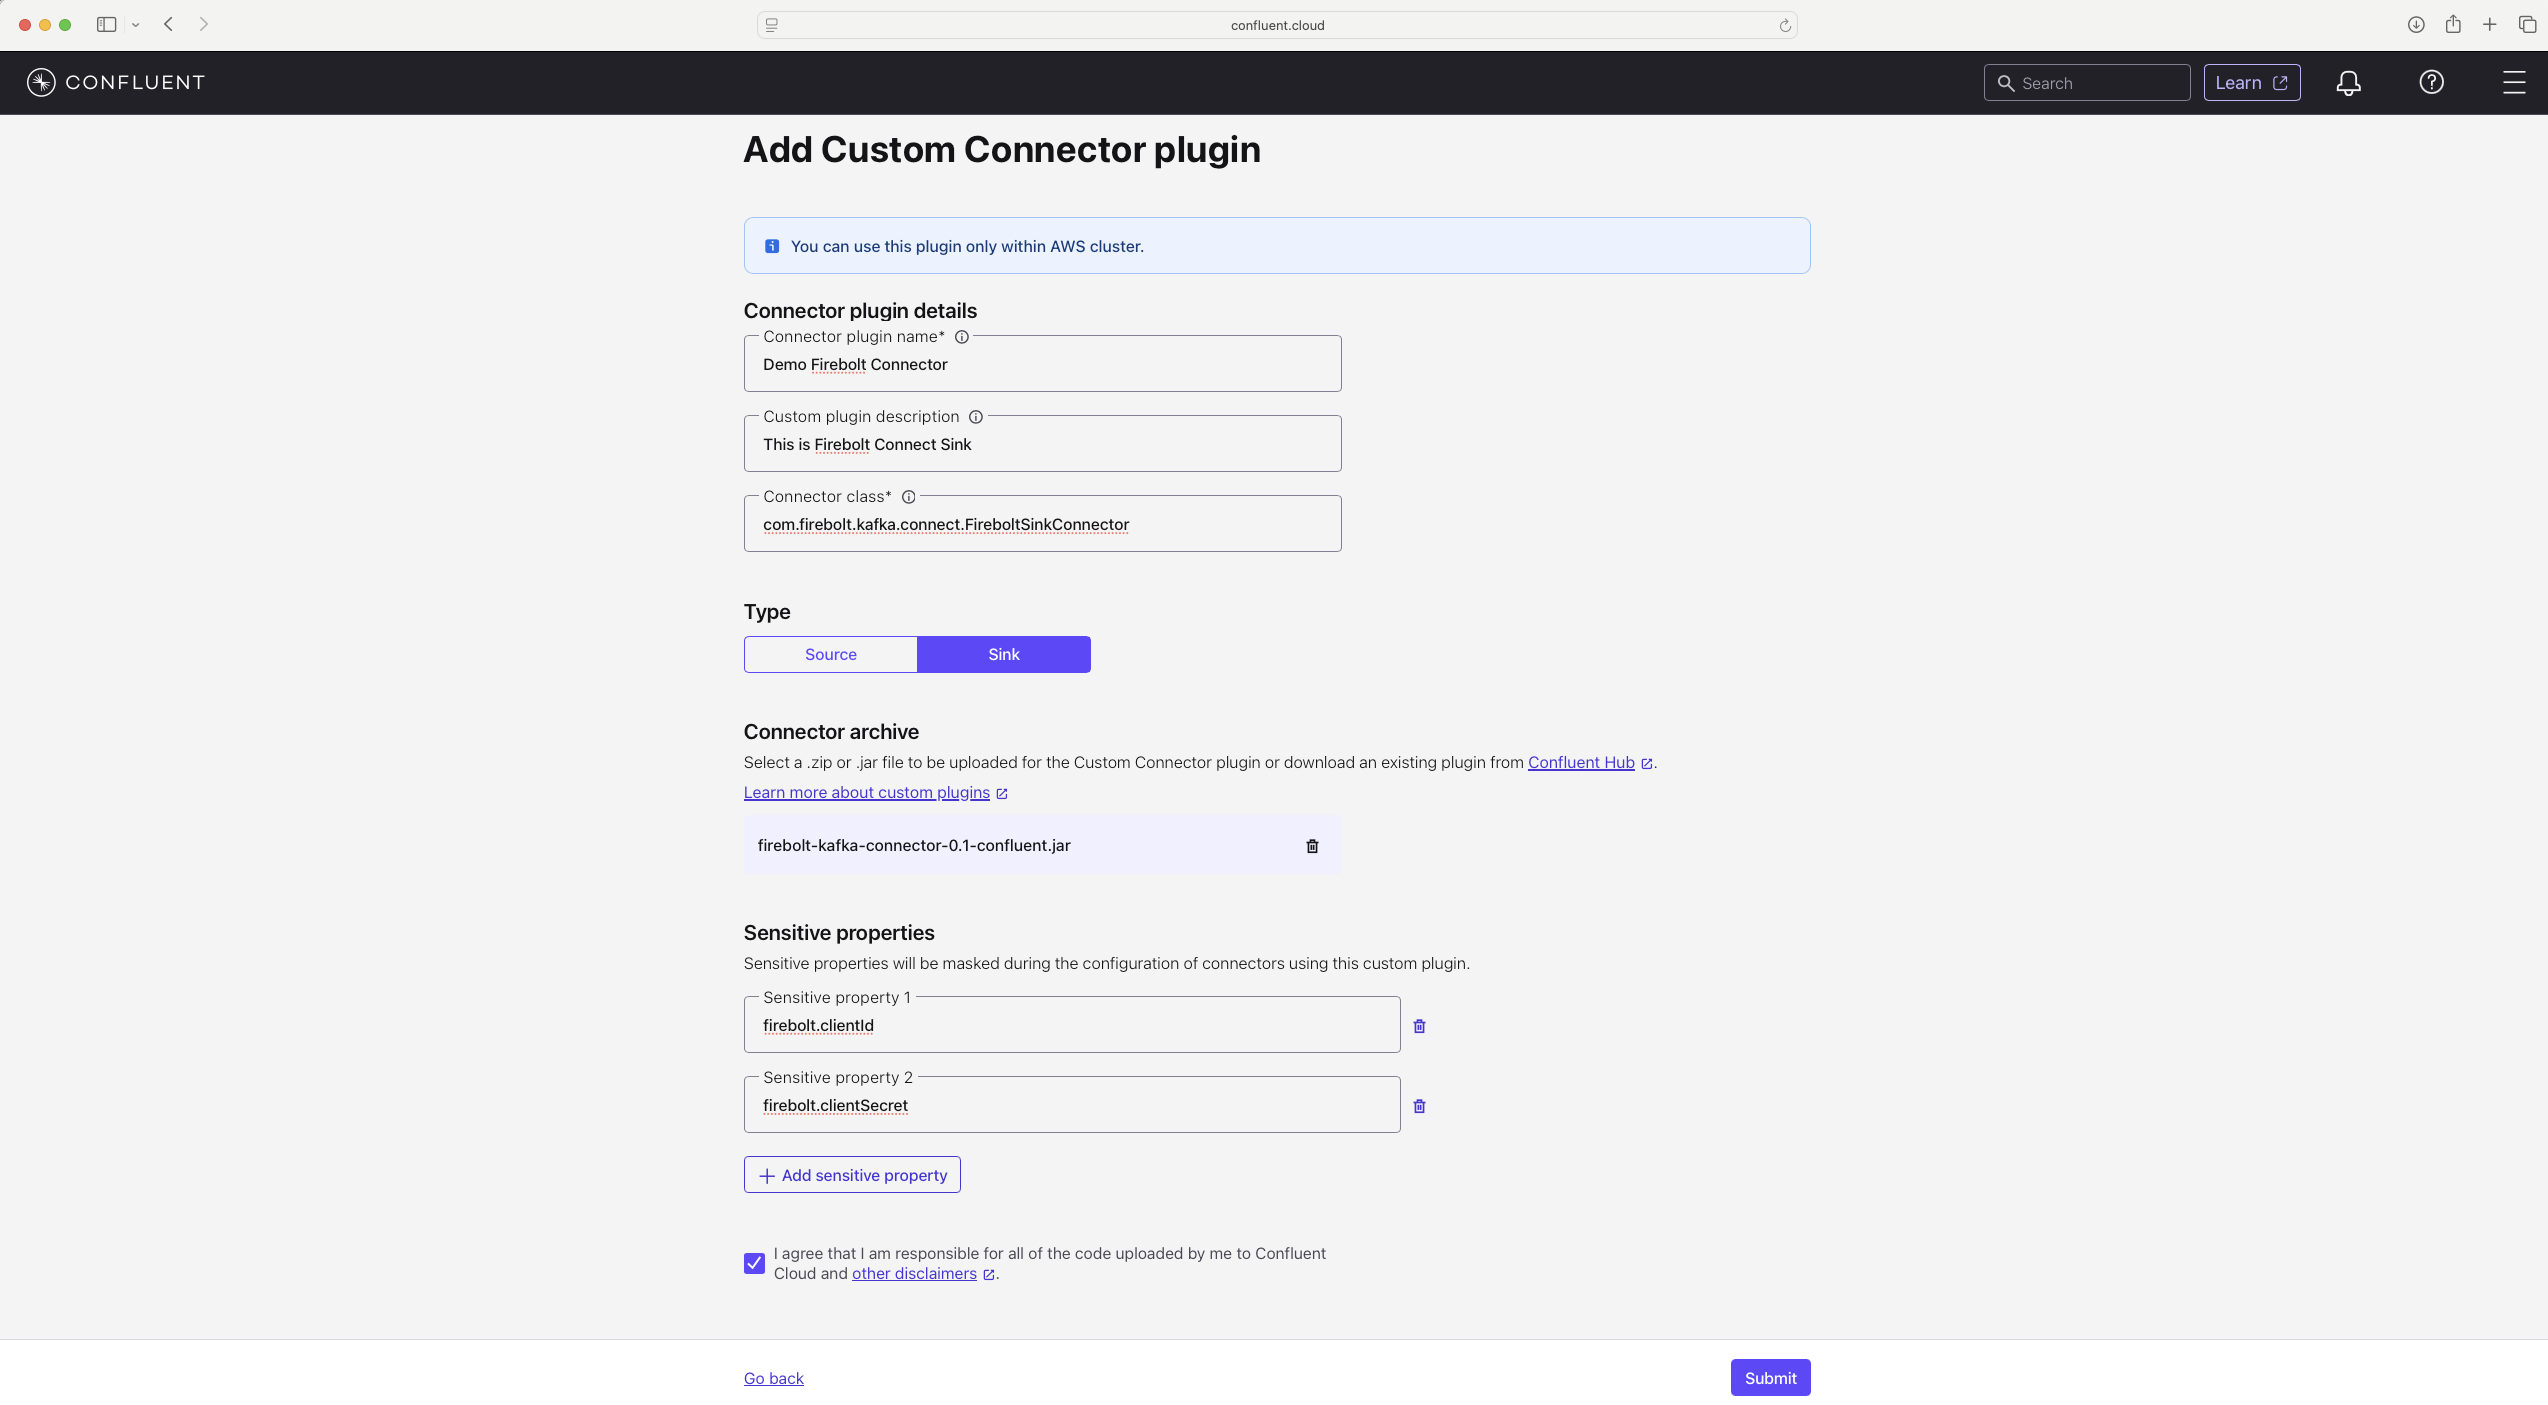Show info tooltip for Connector plugin name
The width and height of the screenshot is (2548, 1405).
coord(961,337)
